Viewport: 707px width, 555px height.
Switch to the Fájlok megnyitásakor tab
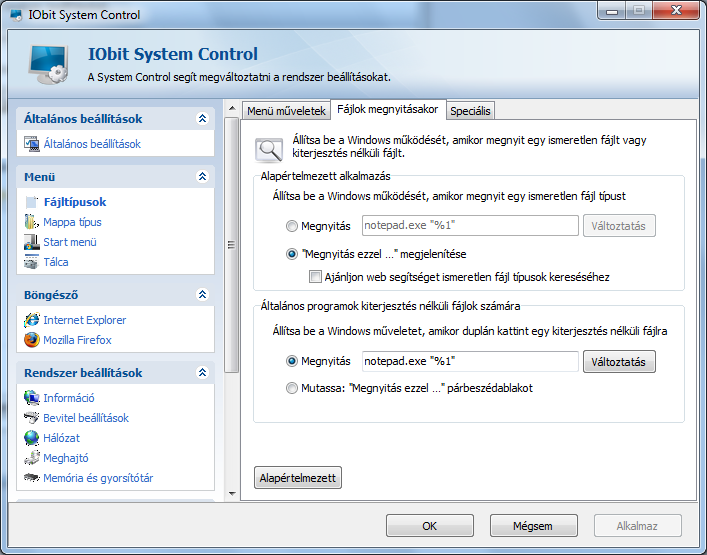pyautogui.click(x=388, y=110)
